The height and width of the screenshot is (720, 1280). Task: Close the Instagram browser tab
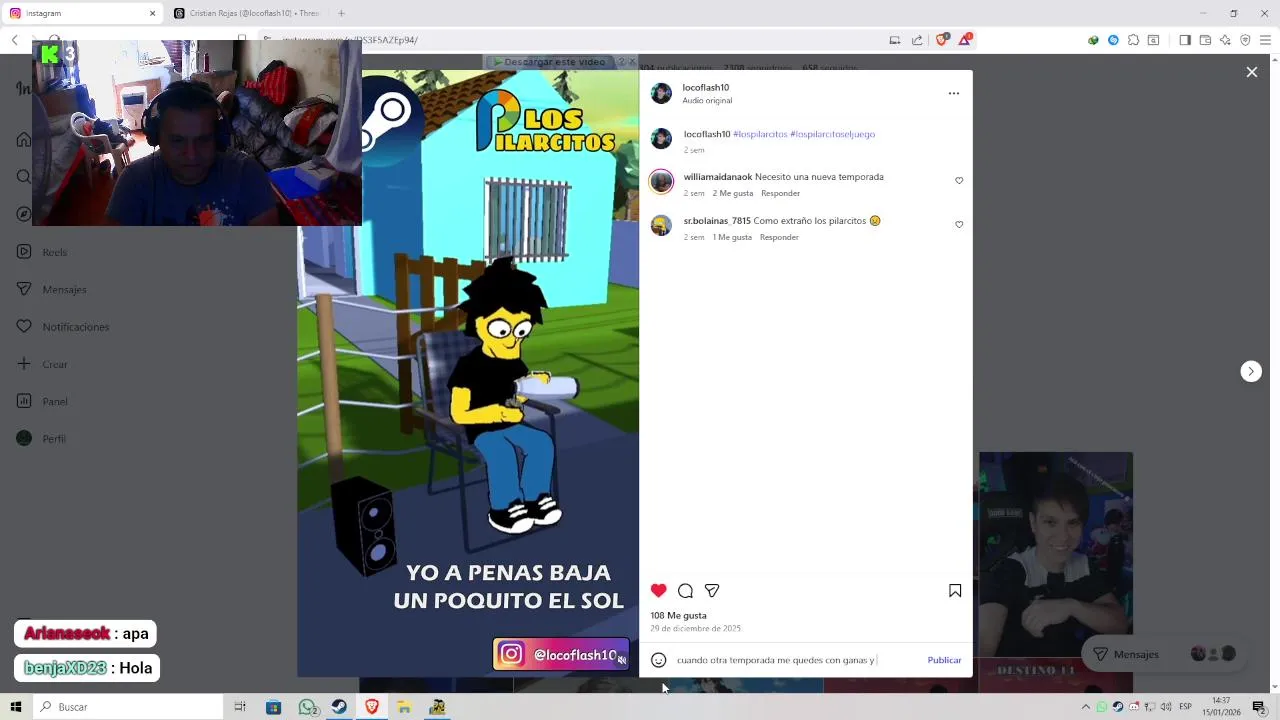(x=152, y=13)
